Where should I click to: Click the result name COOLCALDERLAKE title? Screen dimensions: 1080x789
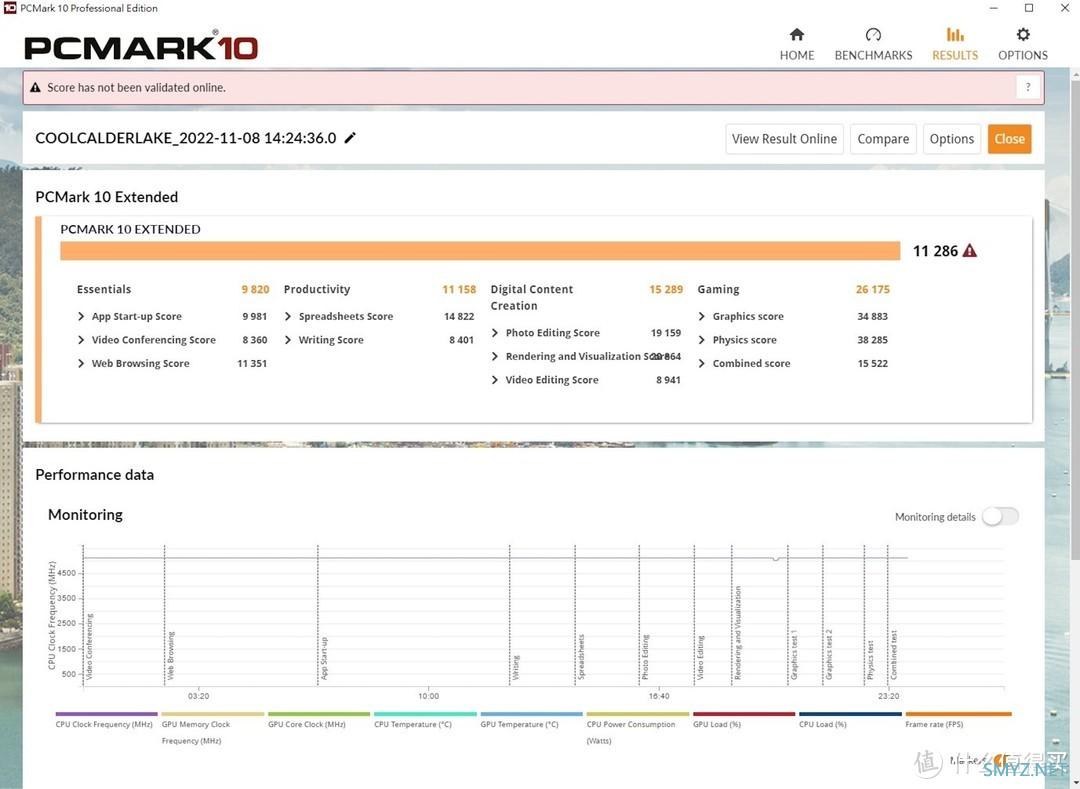pos(185,138)
